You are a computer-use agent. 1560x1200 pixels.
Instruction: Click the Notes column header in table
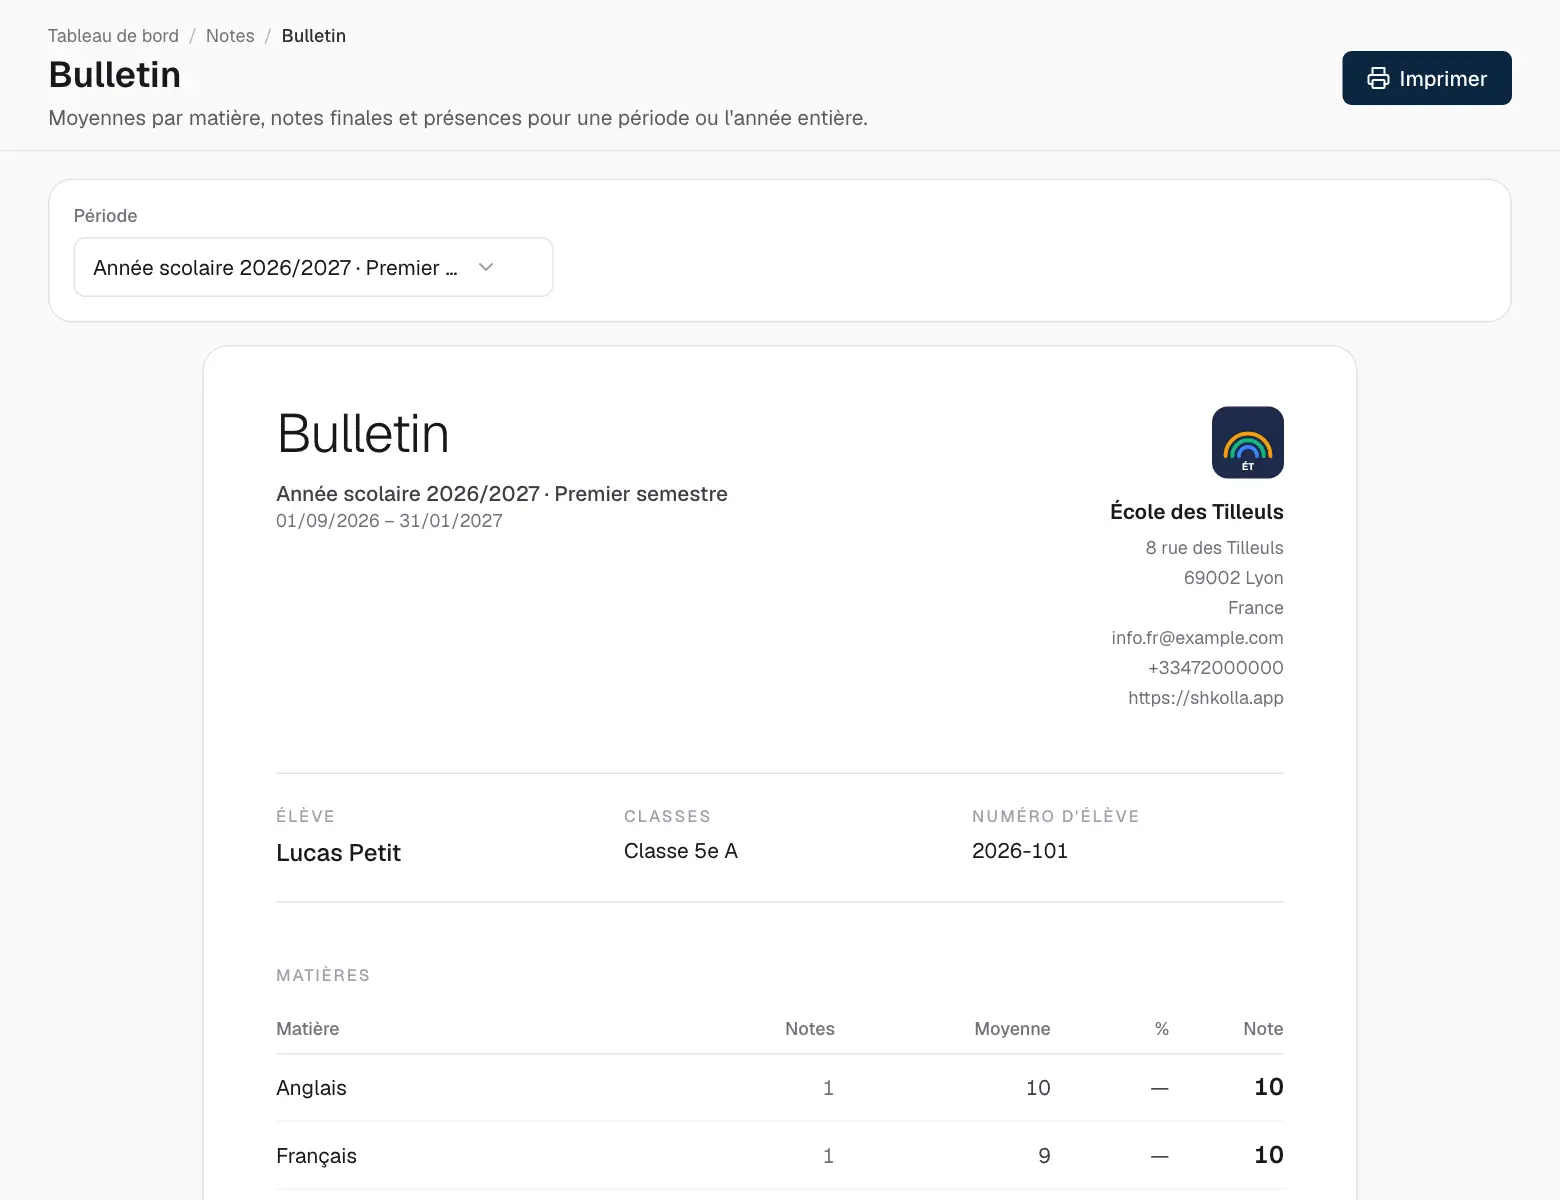[810, 1029]
